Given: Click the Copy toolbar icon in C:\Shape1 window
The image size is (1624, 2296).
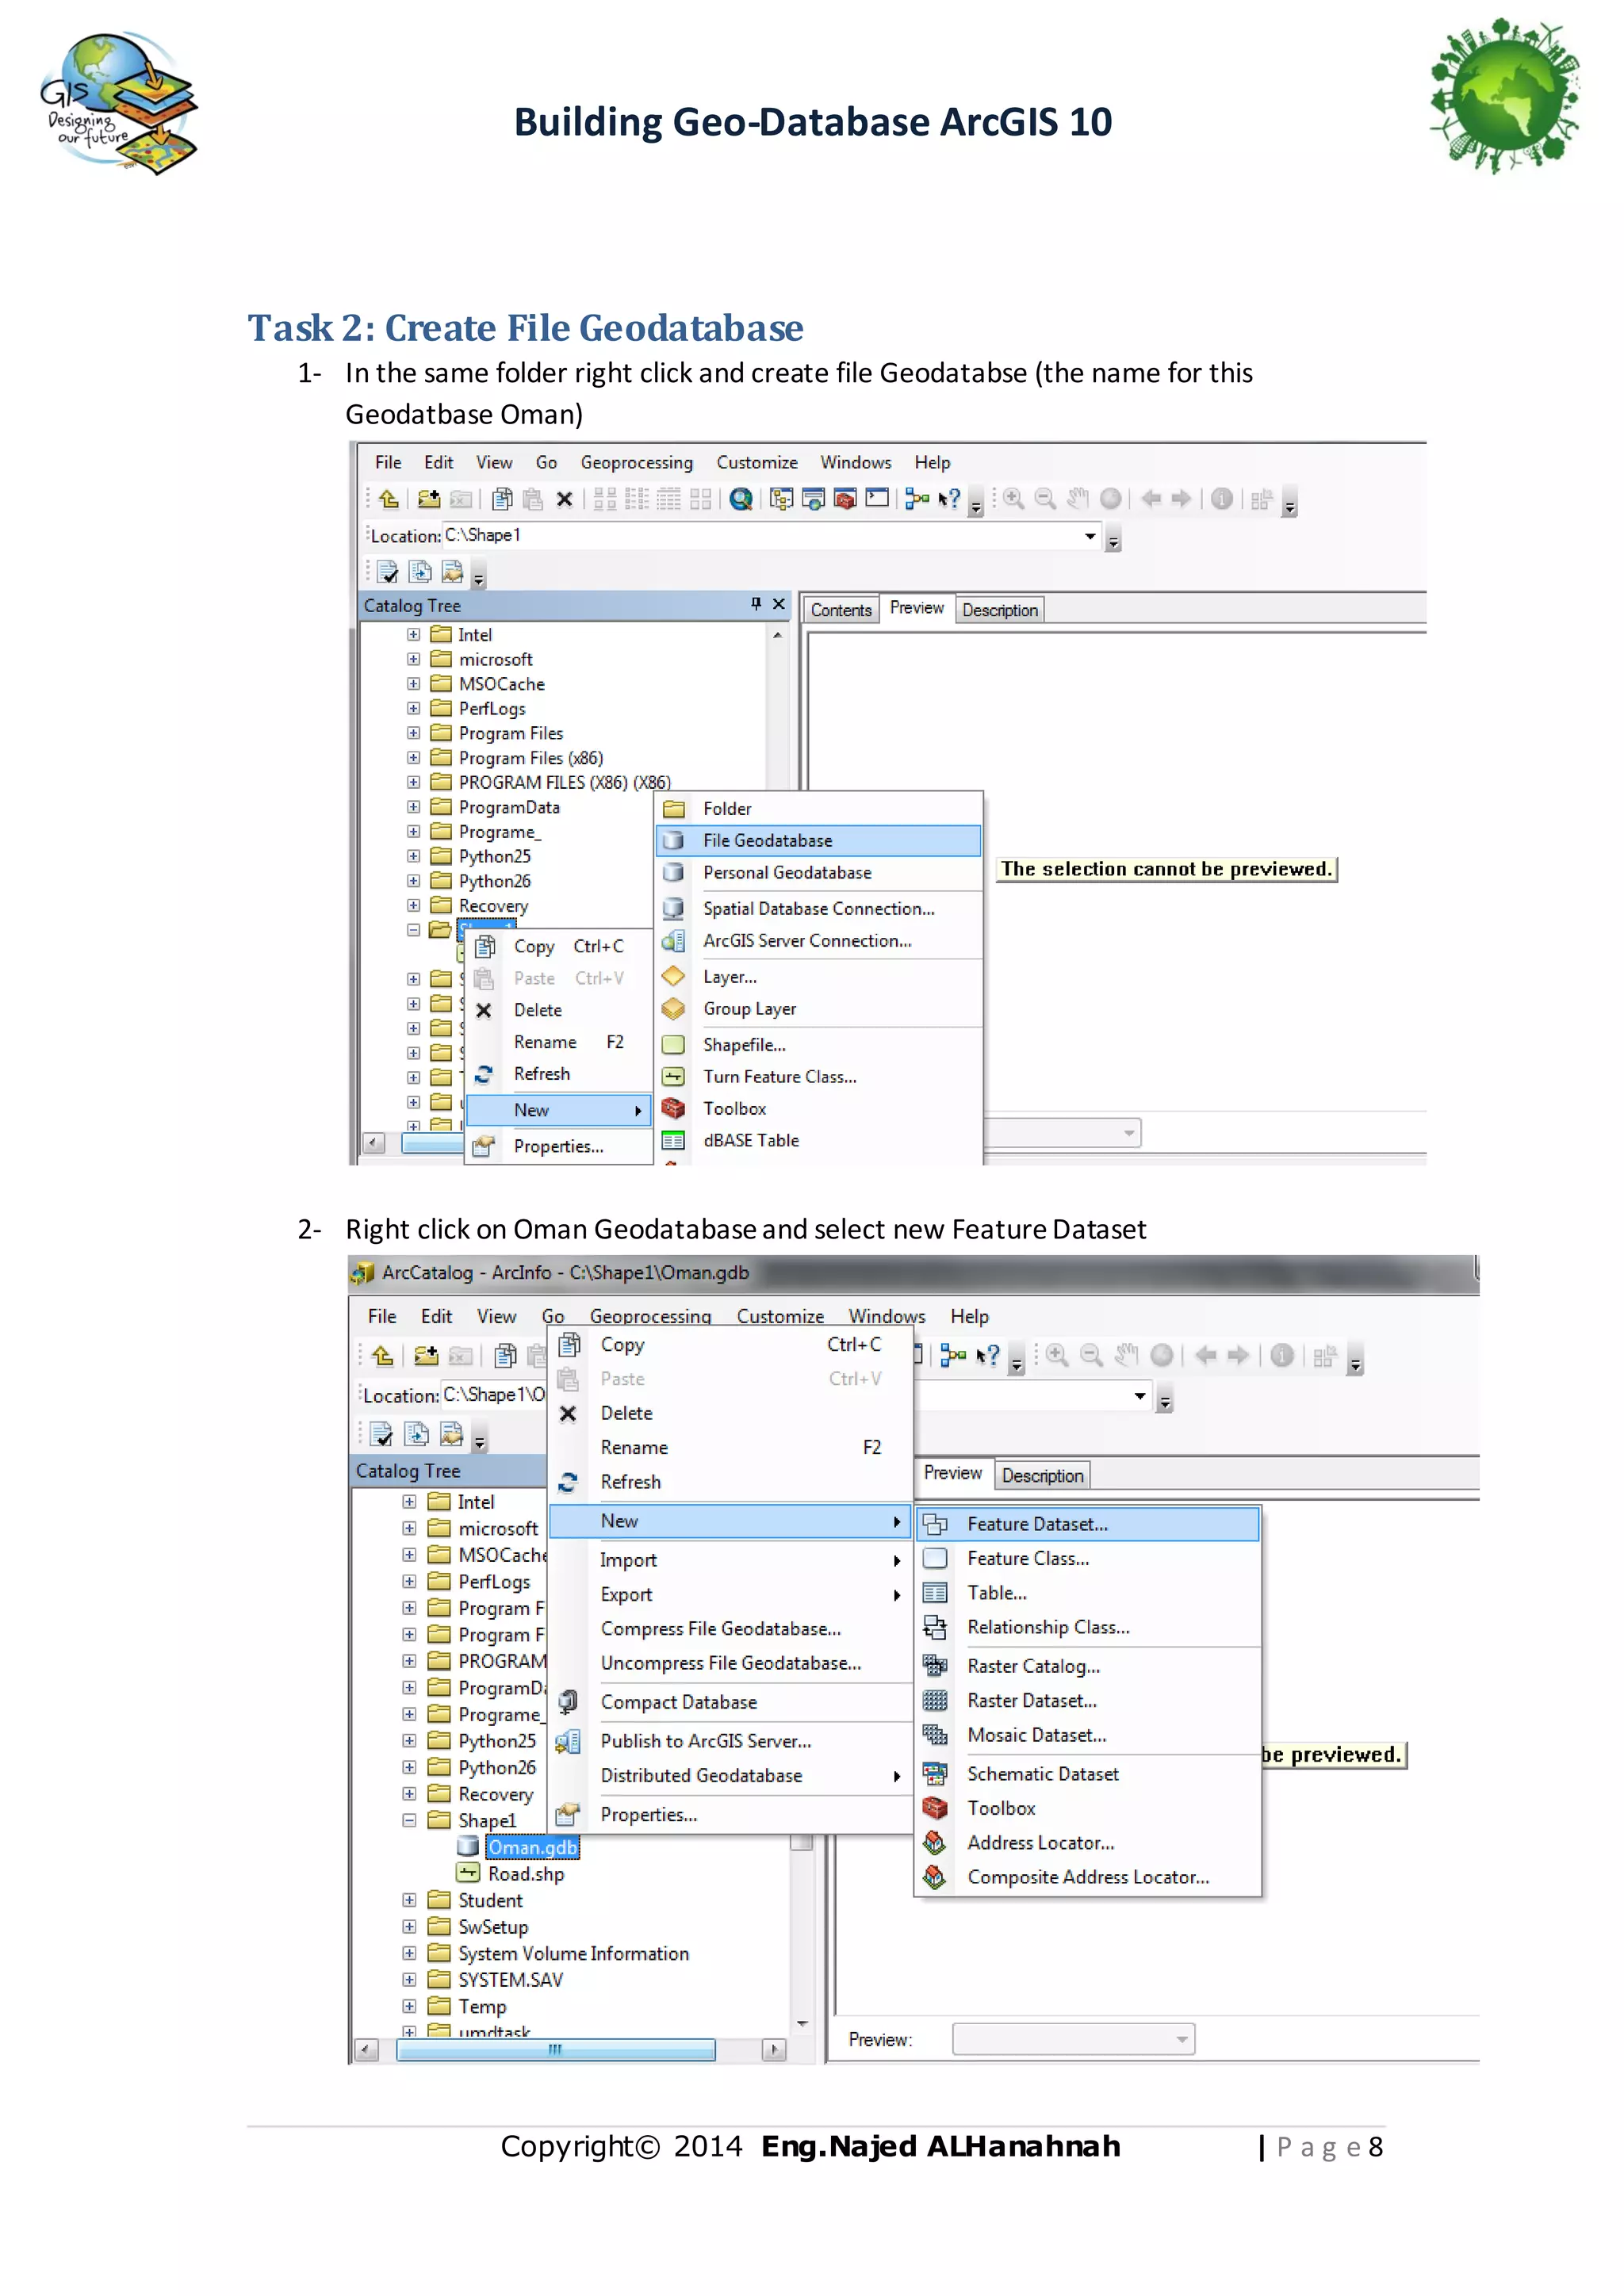Looking at the screenshot, I should click(x=502, y=499).
